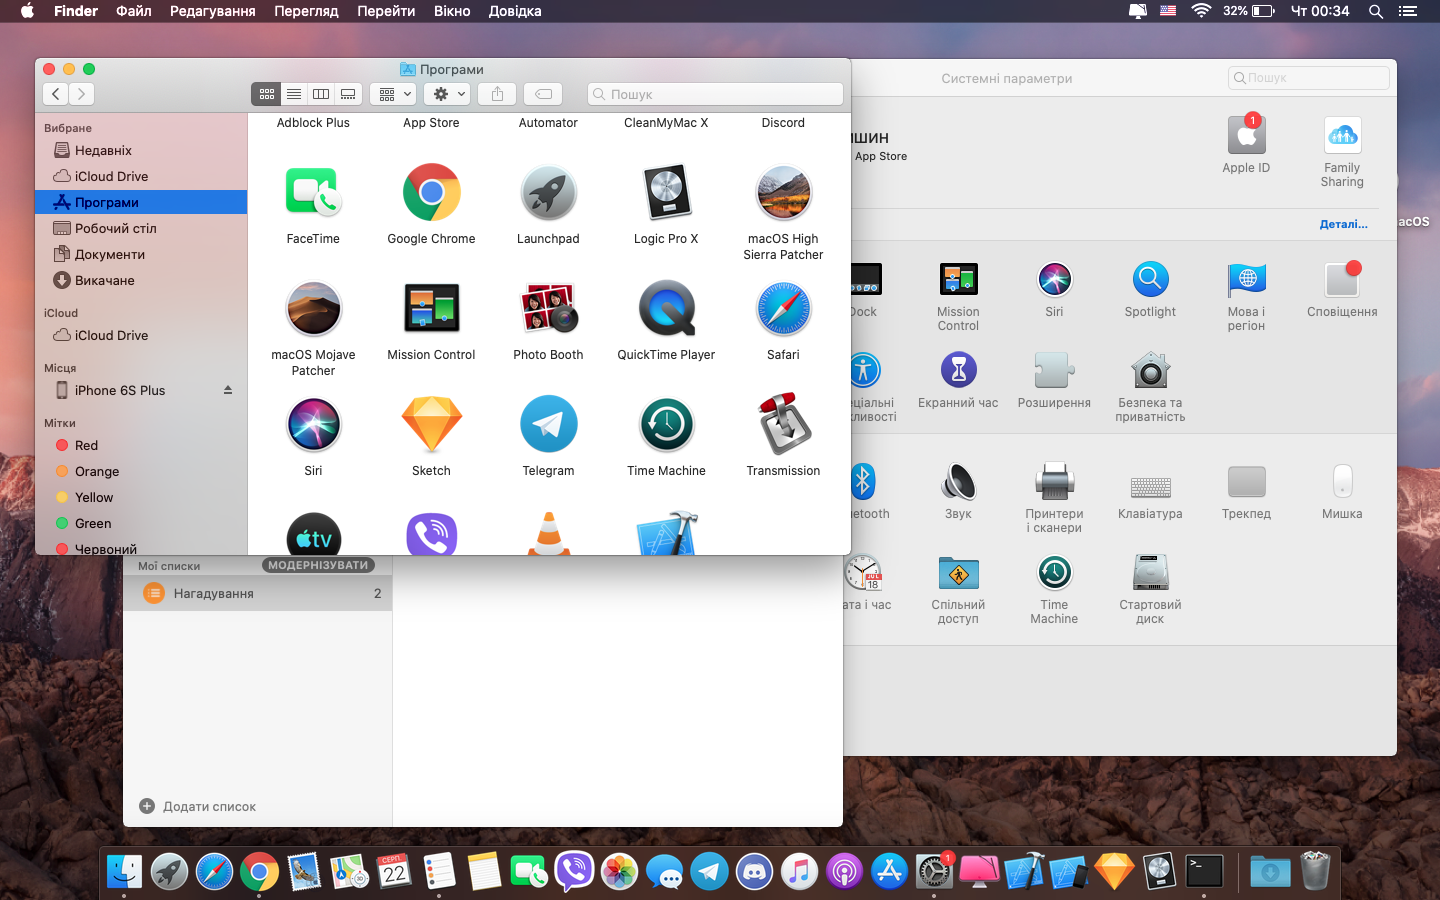Open Довідка menu
1440x900 pixels.
[x=515, y=11]
